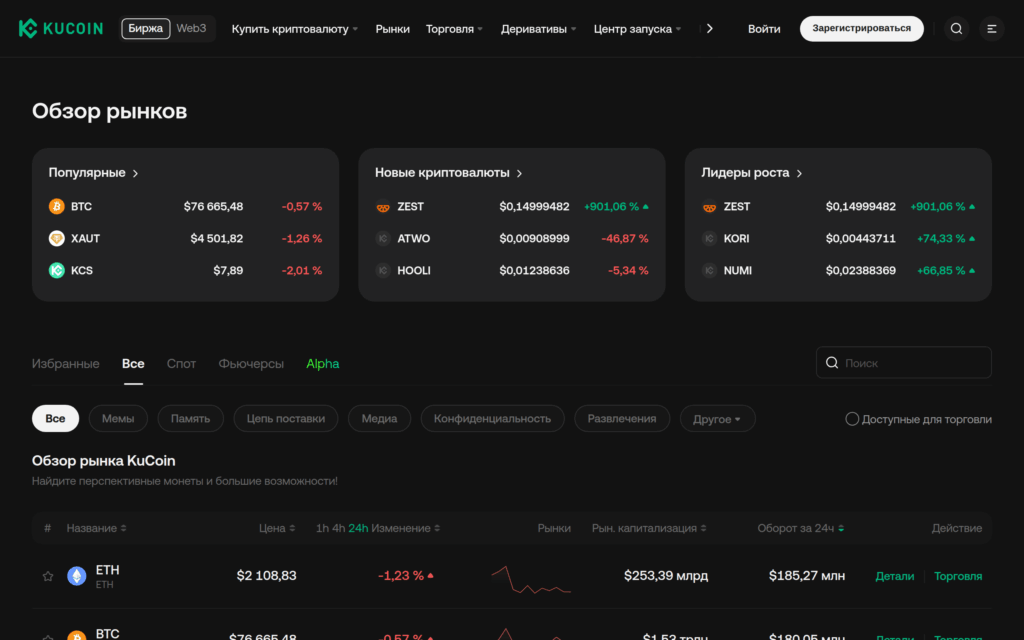This screenshot has height=640, width=1024.
Task: Enable Доступные для торговли option
Action: 852,419
